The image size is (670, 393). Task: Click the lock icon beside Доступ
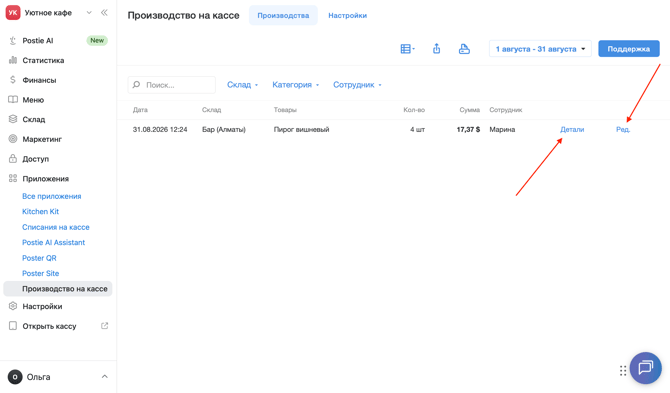pyautogui.click(x=13, y=158)
